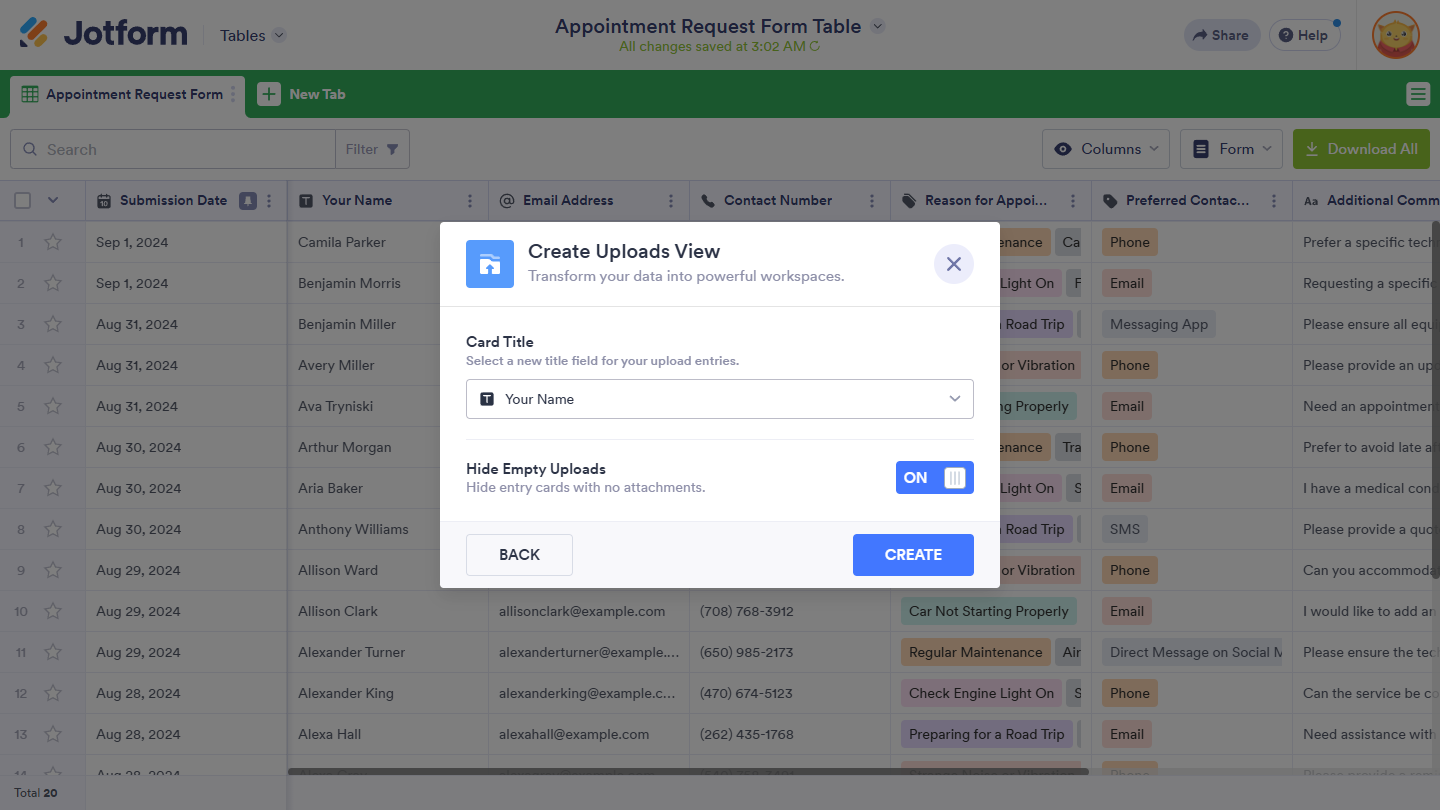Star the Avery Miller row
The height and width of the screenshot is (810, 1440).
[x=53, y=365]
